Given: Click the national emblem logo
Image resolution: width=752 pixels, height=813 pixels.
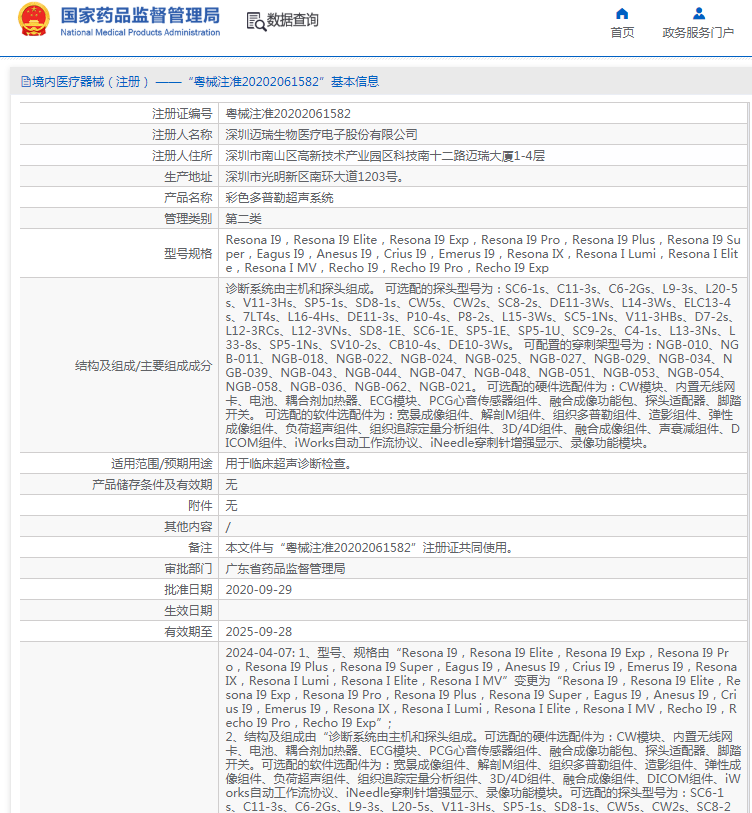Looking at the screenshot, I should tap(34, 20).
